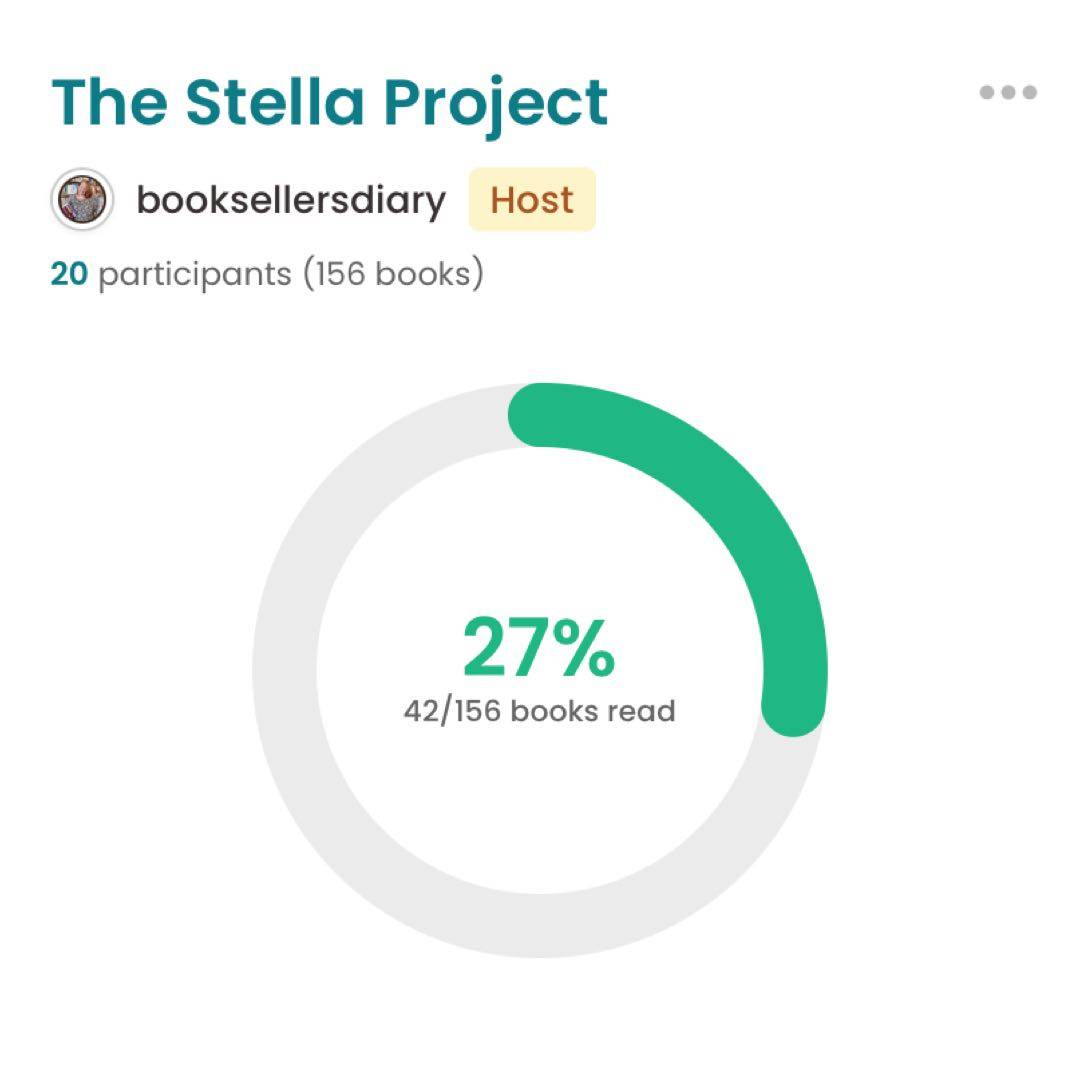Click the gray ring's left side
Screen dimensions: 1080x1080
click(285, 670)
